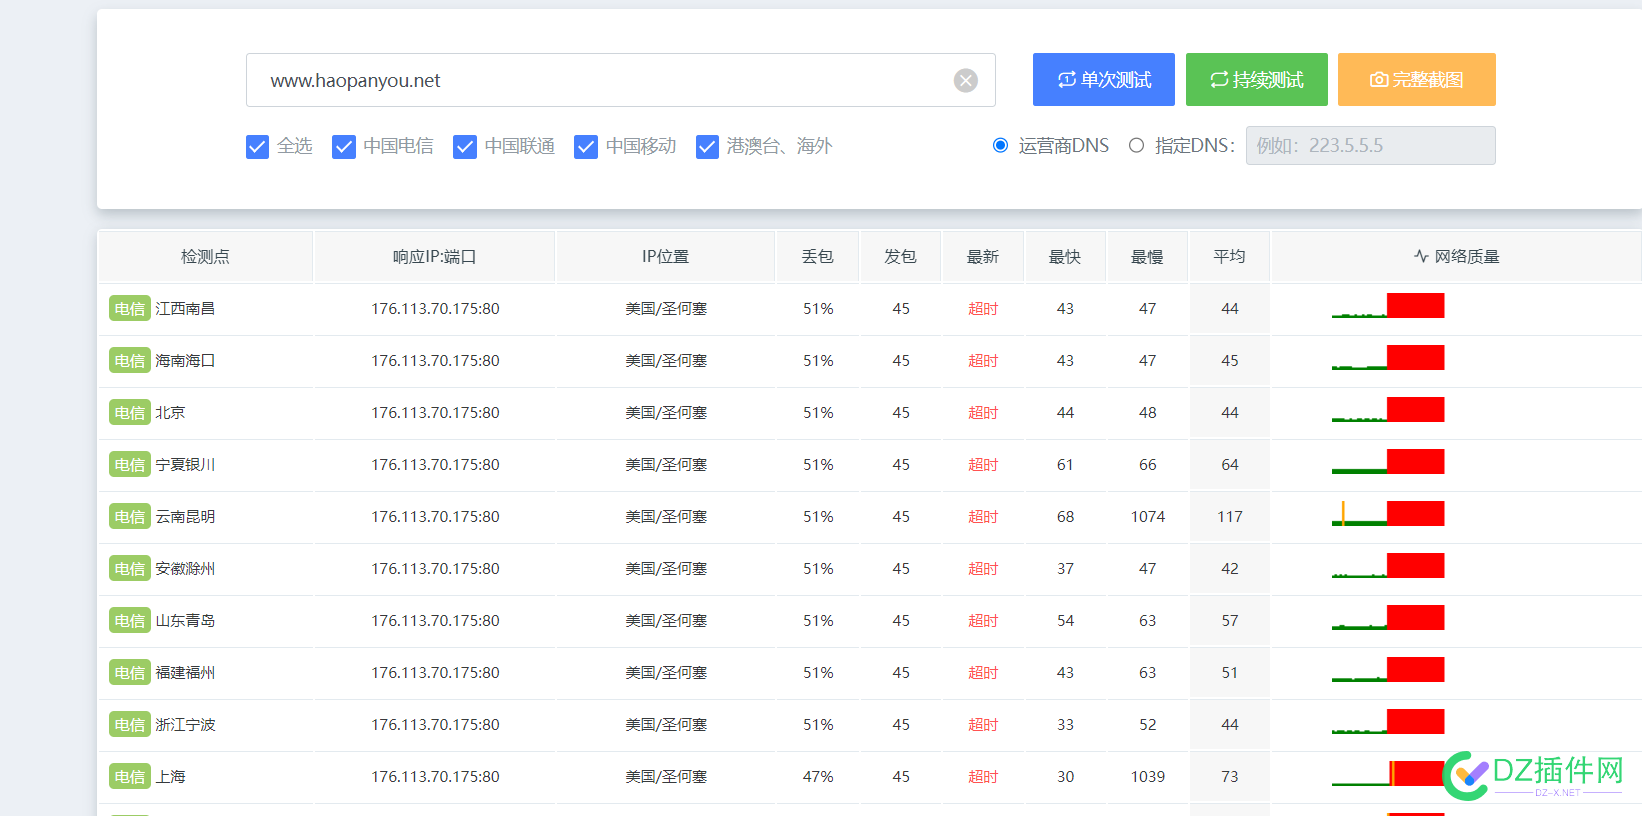Click the 电信 tag in 北京 row
The width and height of the screenshot is (1642, 816).
(129, 413)
